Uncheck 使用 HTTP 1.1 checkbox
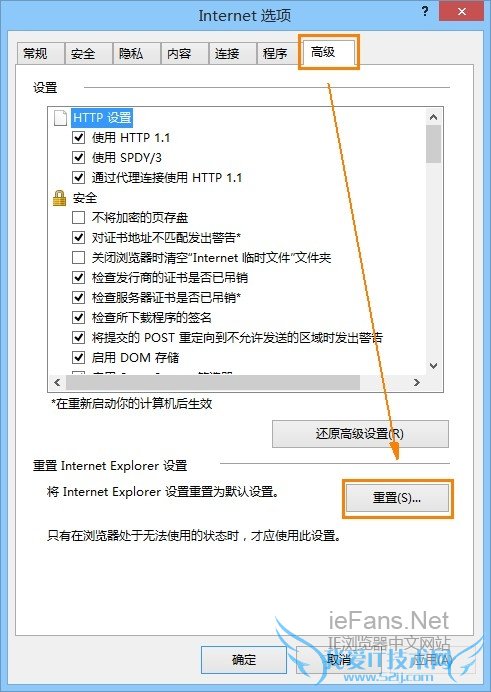Screen dimensions: 491x692 [x=79, y=138]
